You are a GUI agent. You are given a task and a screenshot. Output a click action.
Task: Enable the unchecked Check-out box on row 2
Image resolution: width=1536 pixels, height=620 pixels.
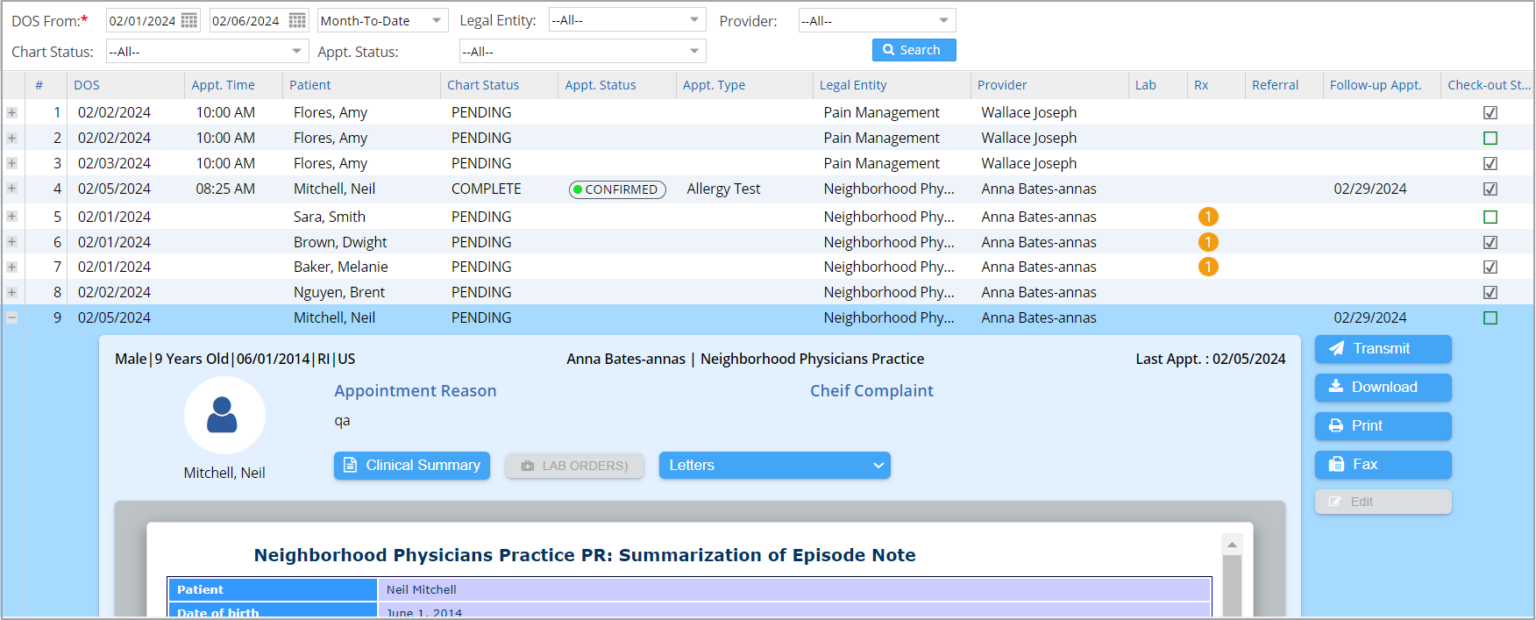tap(1489, 137)
